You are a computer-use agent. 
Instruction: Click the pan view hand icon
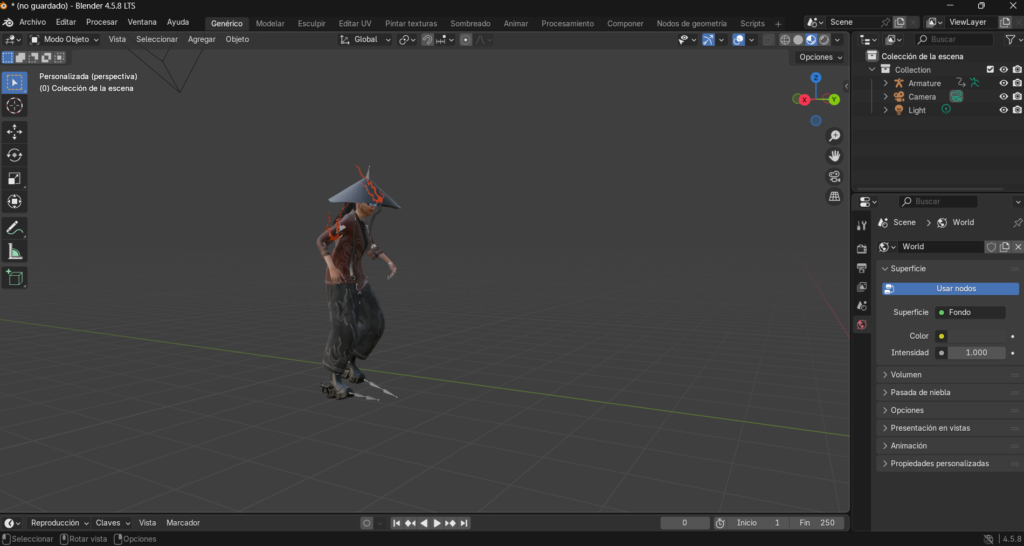[x=834, y=156]
